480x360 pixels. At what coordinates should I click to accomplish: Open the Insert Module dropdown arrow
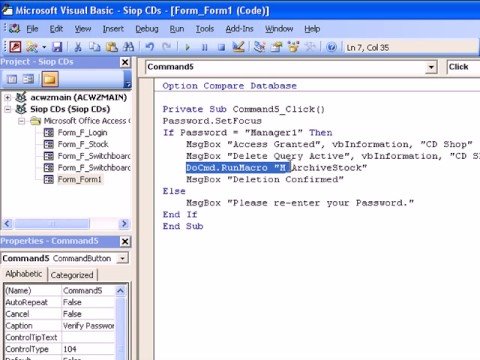tap(44, 47)
